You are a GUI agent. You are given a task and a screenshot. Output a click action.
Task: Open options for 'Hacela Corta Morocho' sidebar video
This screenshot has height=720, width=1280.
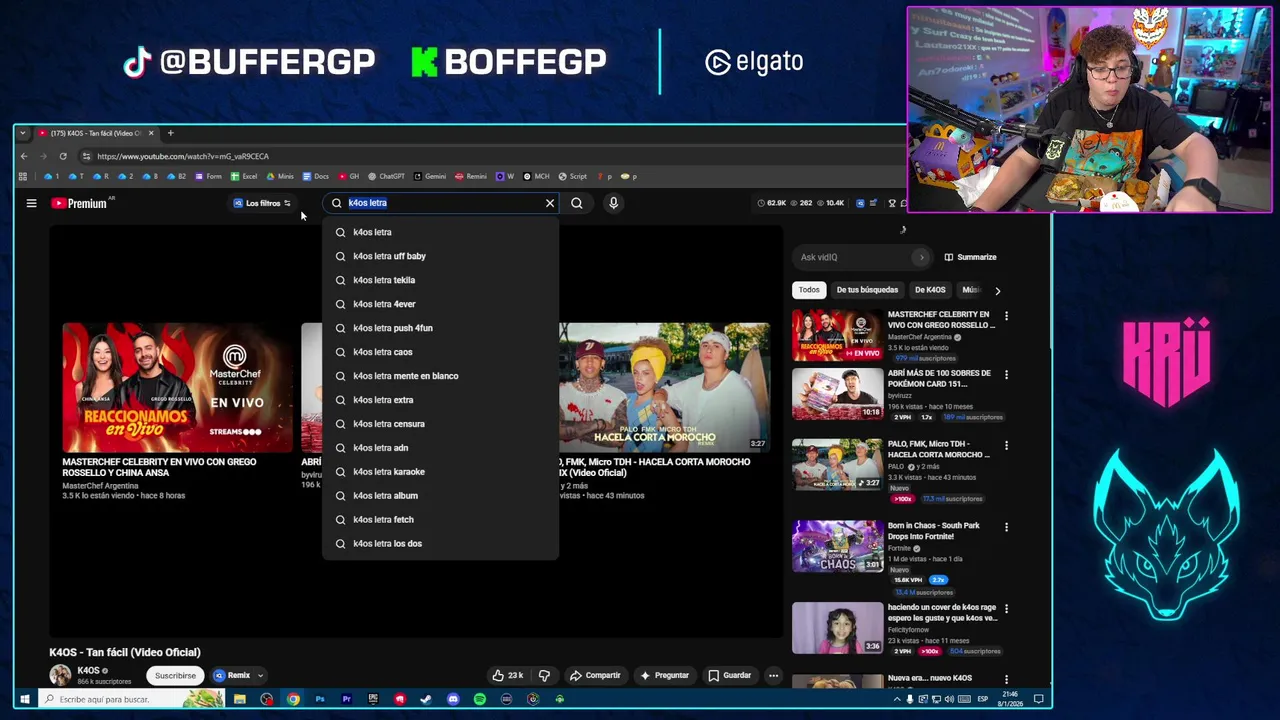point(1006,446)
